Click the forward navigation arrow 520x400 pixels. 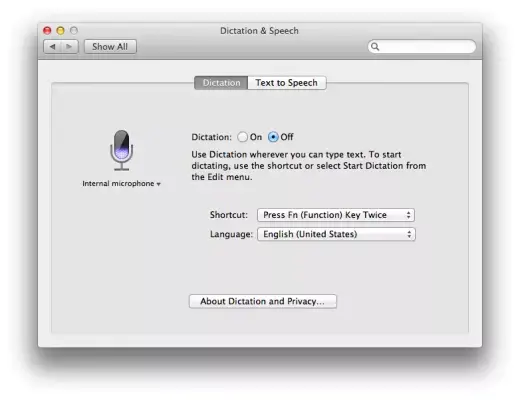tap(69, 47)
